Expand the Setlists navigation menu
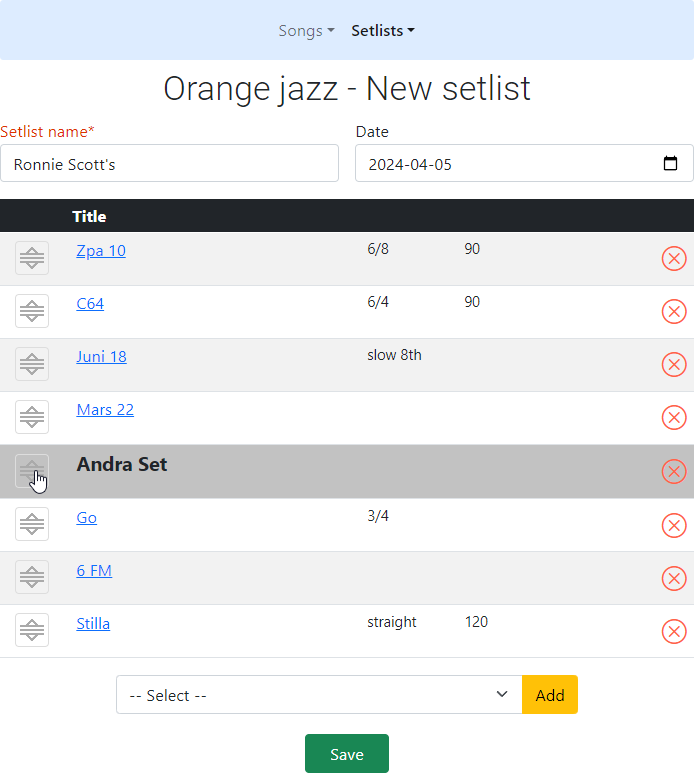This screenshot has width=694, height=773. [382, 31]
